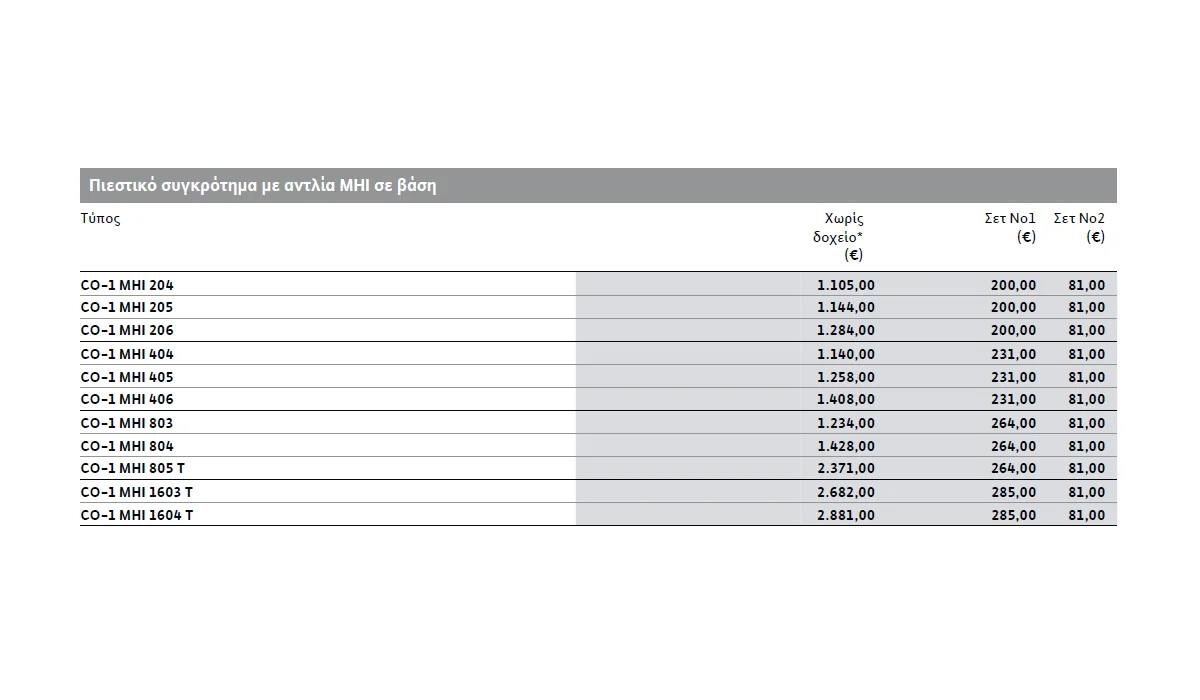Select the CO-1 MHI 1604 T model
This screenshot has width=1200, height=700.
pos(137,515)
